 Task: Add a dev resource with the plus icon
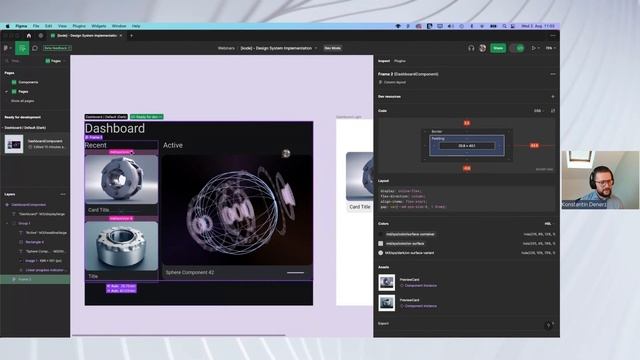click(x=553, y=97)
